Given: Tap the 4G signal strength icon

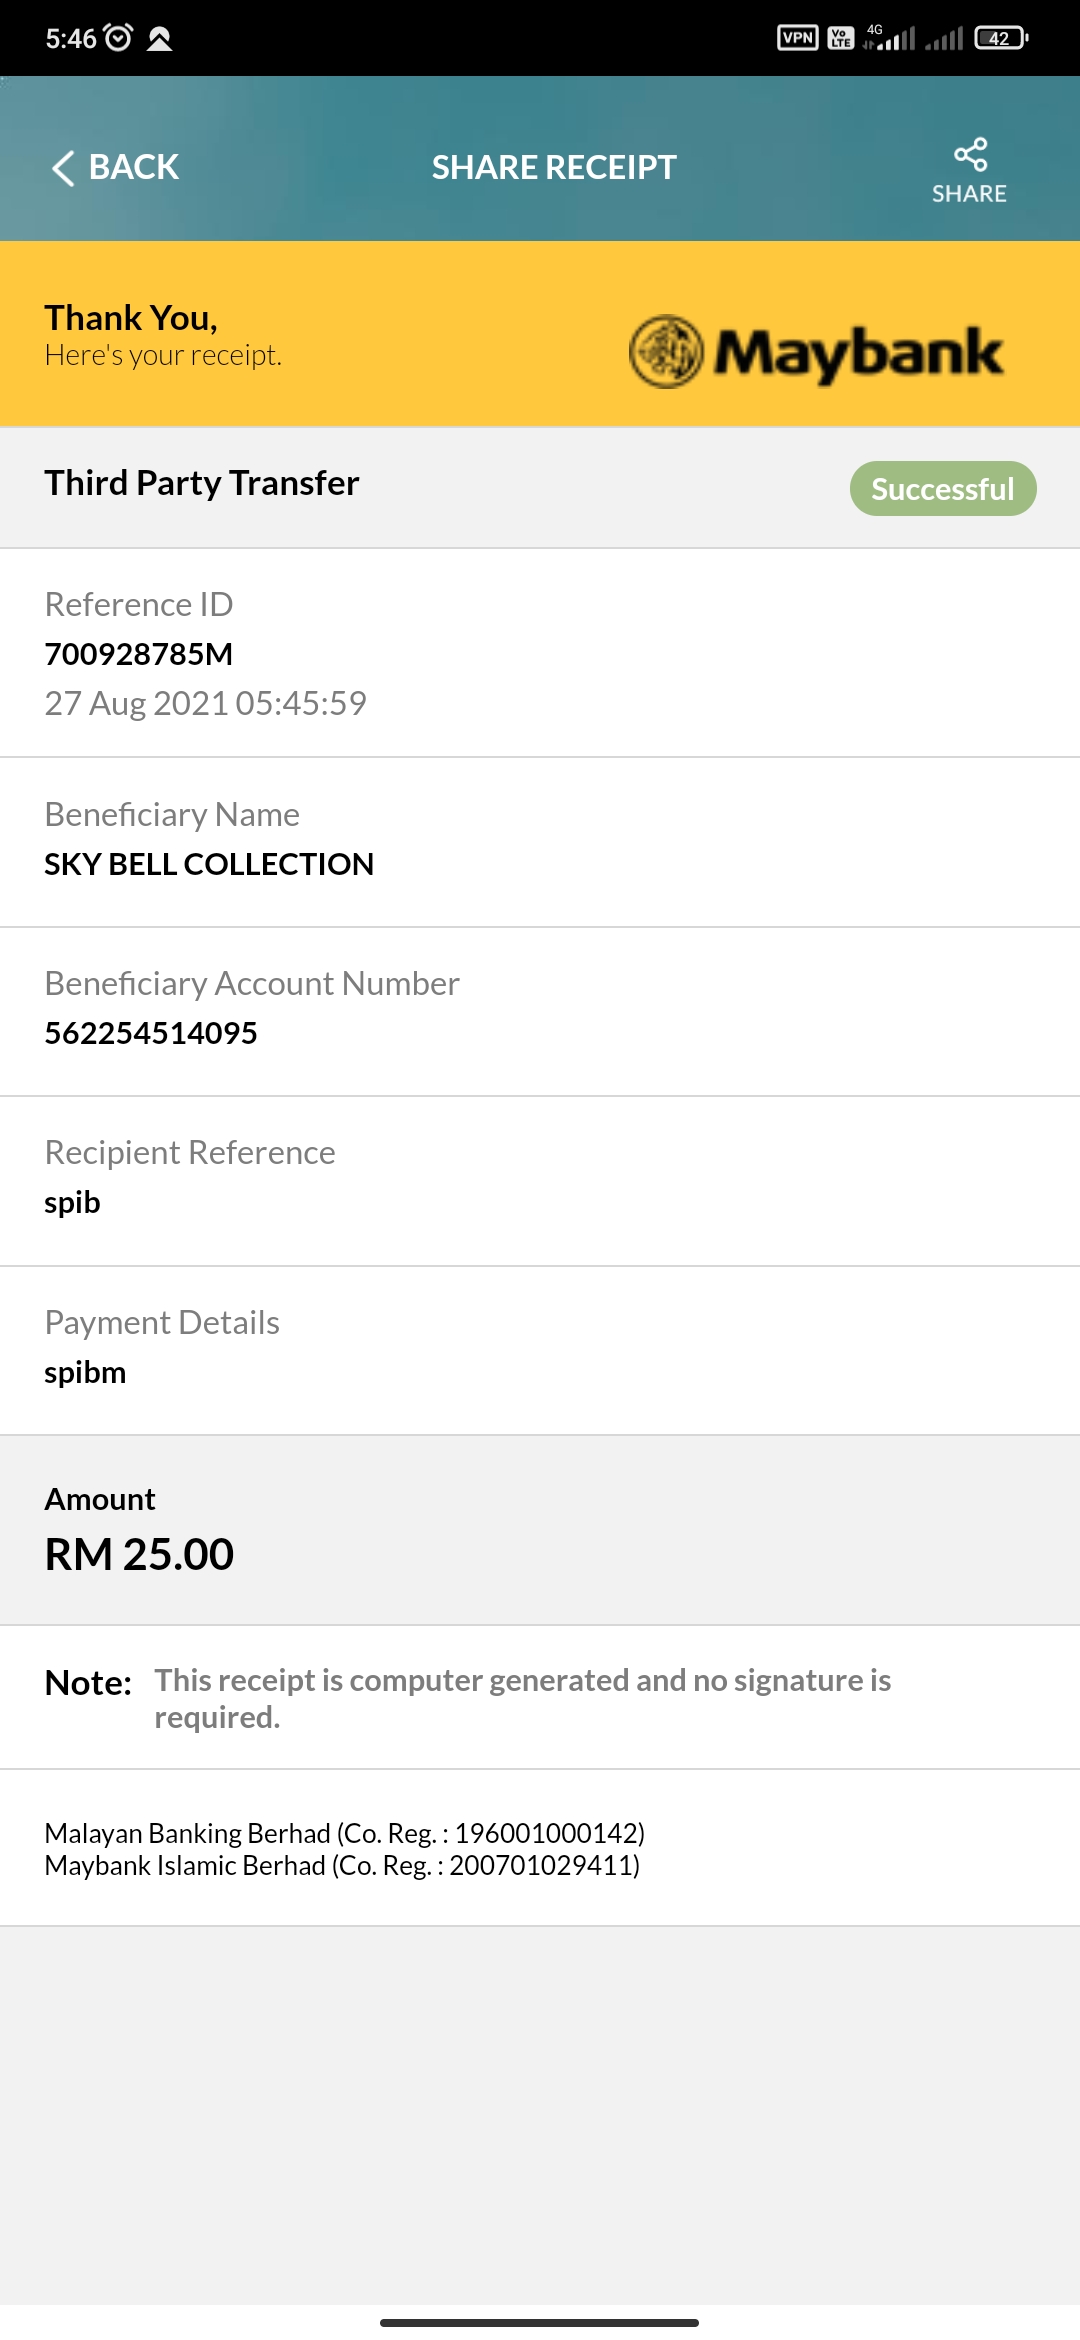Looking at the screenshot, I should [890, 38].
